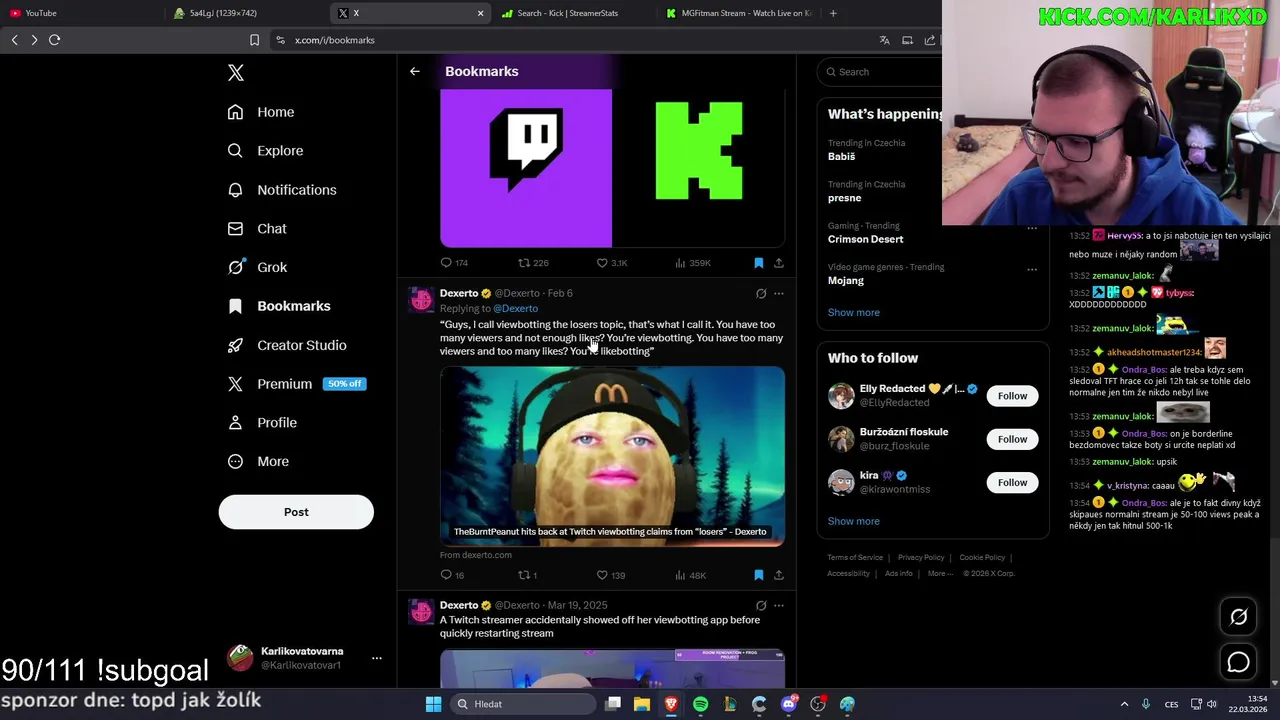This screenshot has height=720, width=1280.
Task: Open Terms of Service link
Action: tap(855, 557)
